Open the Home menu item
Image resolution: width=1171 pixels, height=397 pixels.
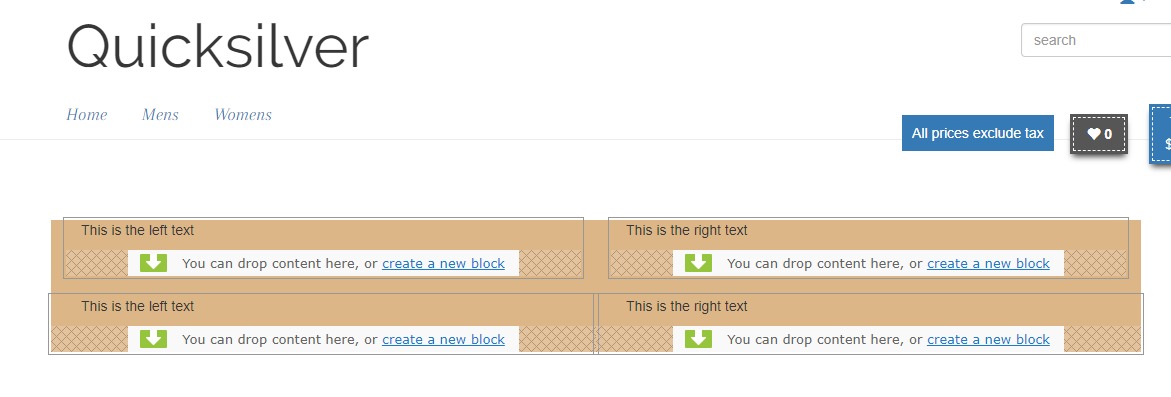(x=87, y=115)
